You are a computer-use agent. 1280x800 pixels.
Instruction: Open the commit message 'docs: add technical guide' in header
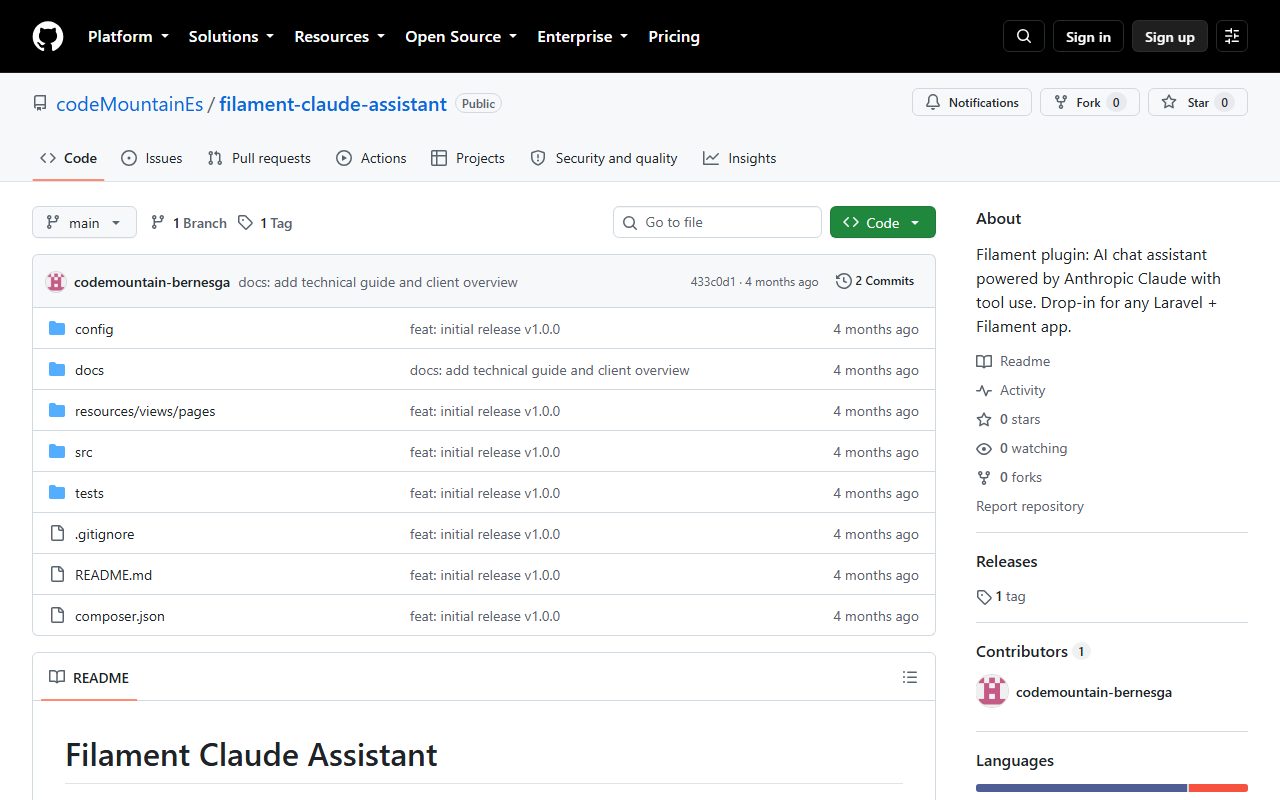(x=378, y=282)
